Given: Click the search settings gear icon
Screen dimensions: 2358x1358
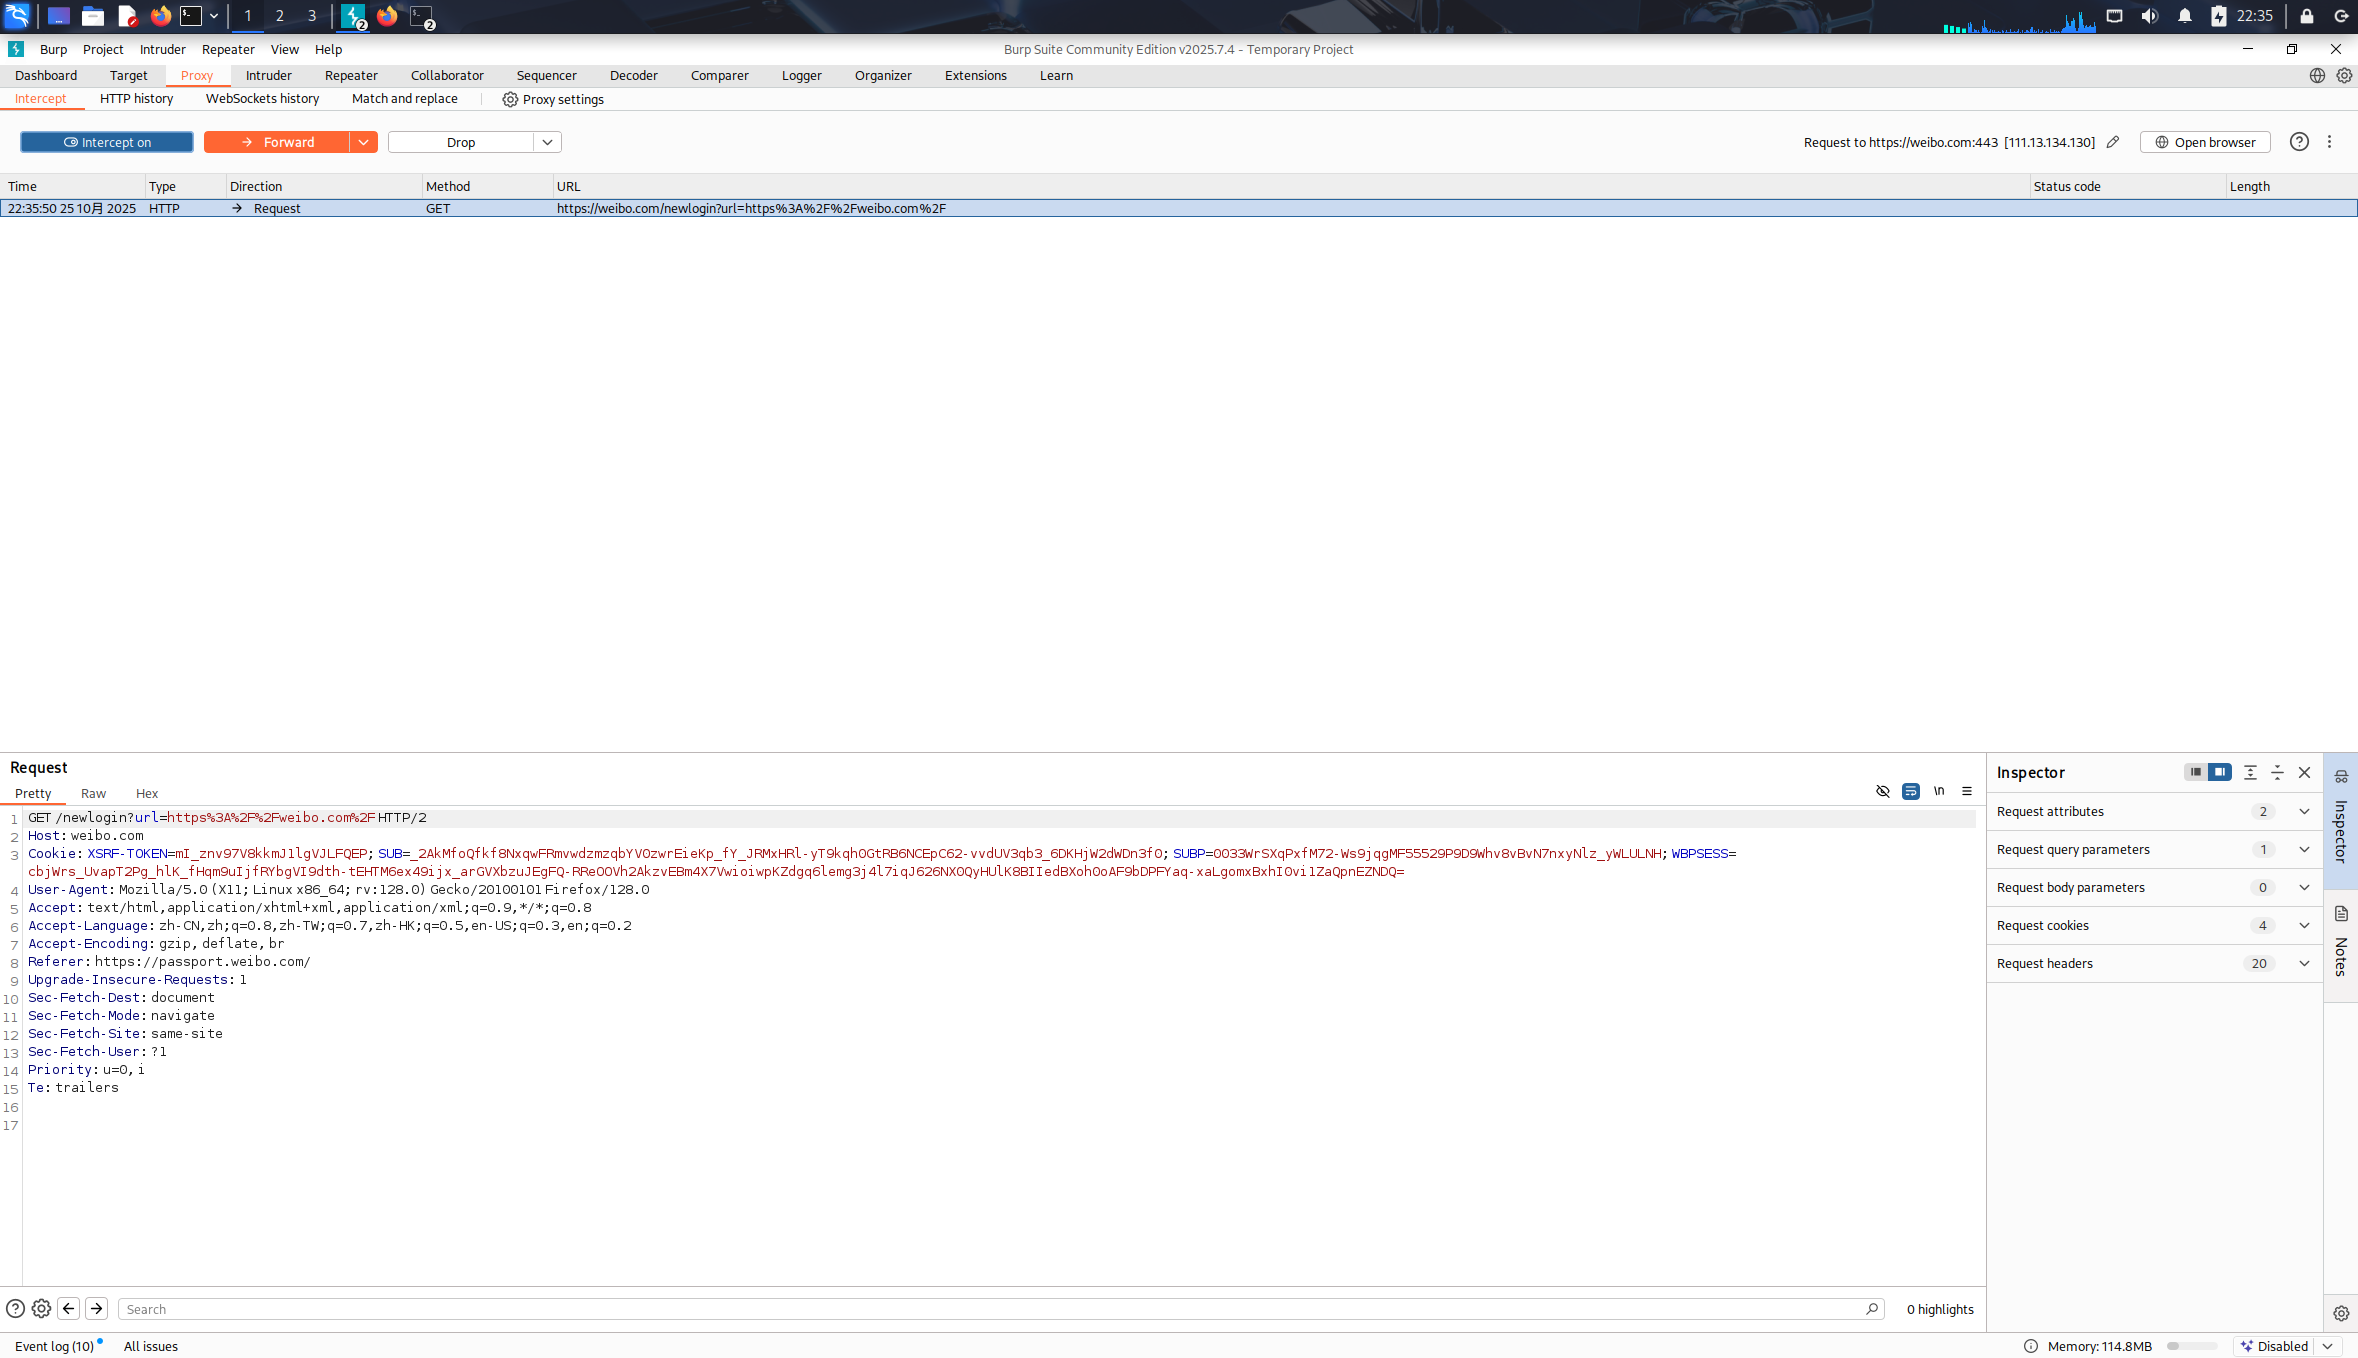Looking at the screenshot, I should (x=41, y=1308).
